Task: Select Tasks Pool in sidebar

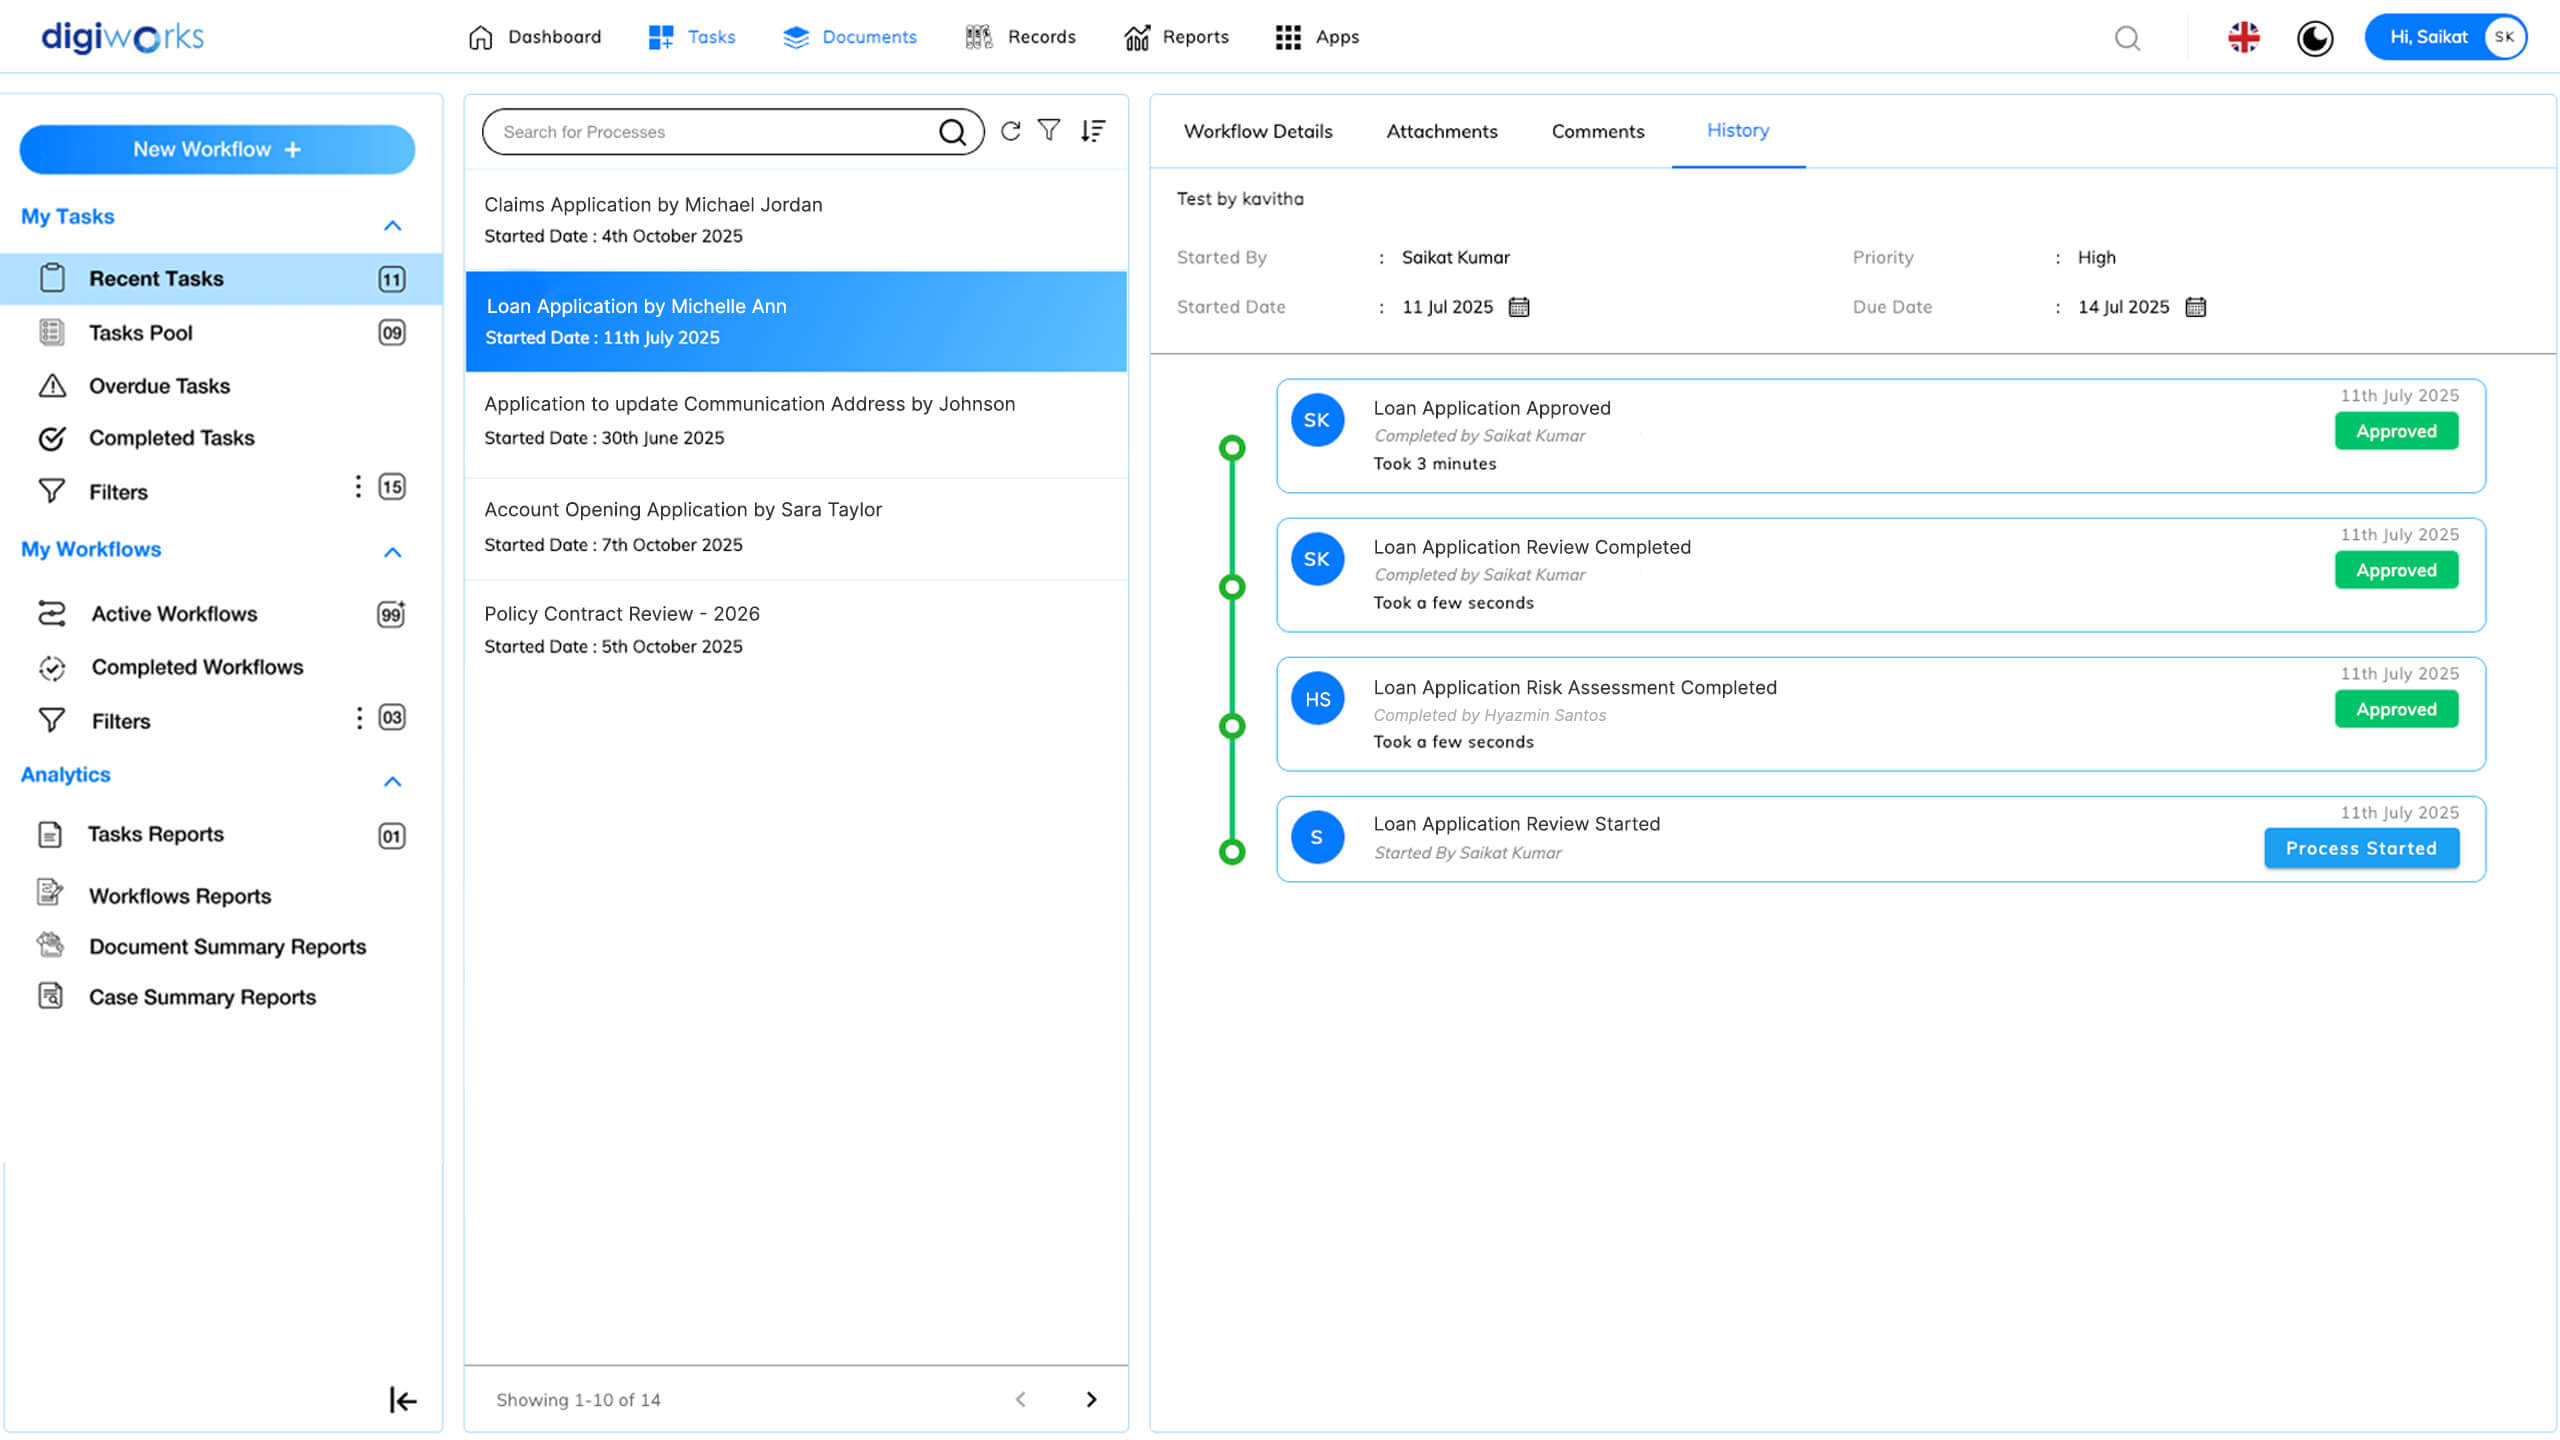Action: [x=140, y=333]
